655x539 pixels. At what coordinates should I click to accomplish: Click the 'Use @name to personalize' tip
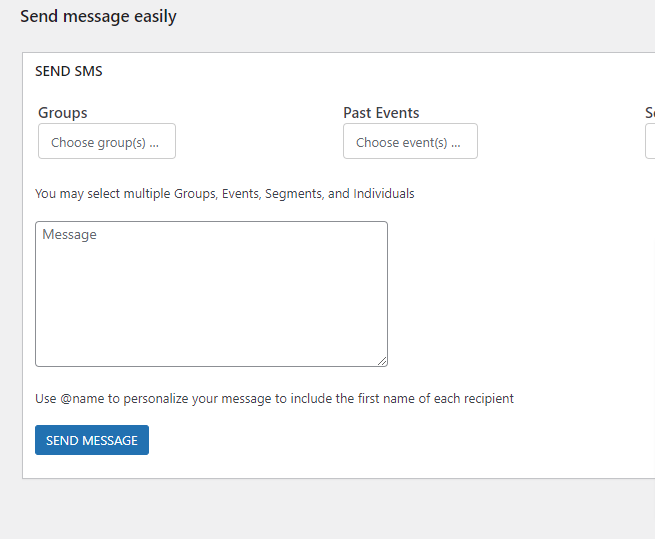point(274,399)
